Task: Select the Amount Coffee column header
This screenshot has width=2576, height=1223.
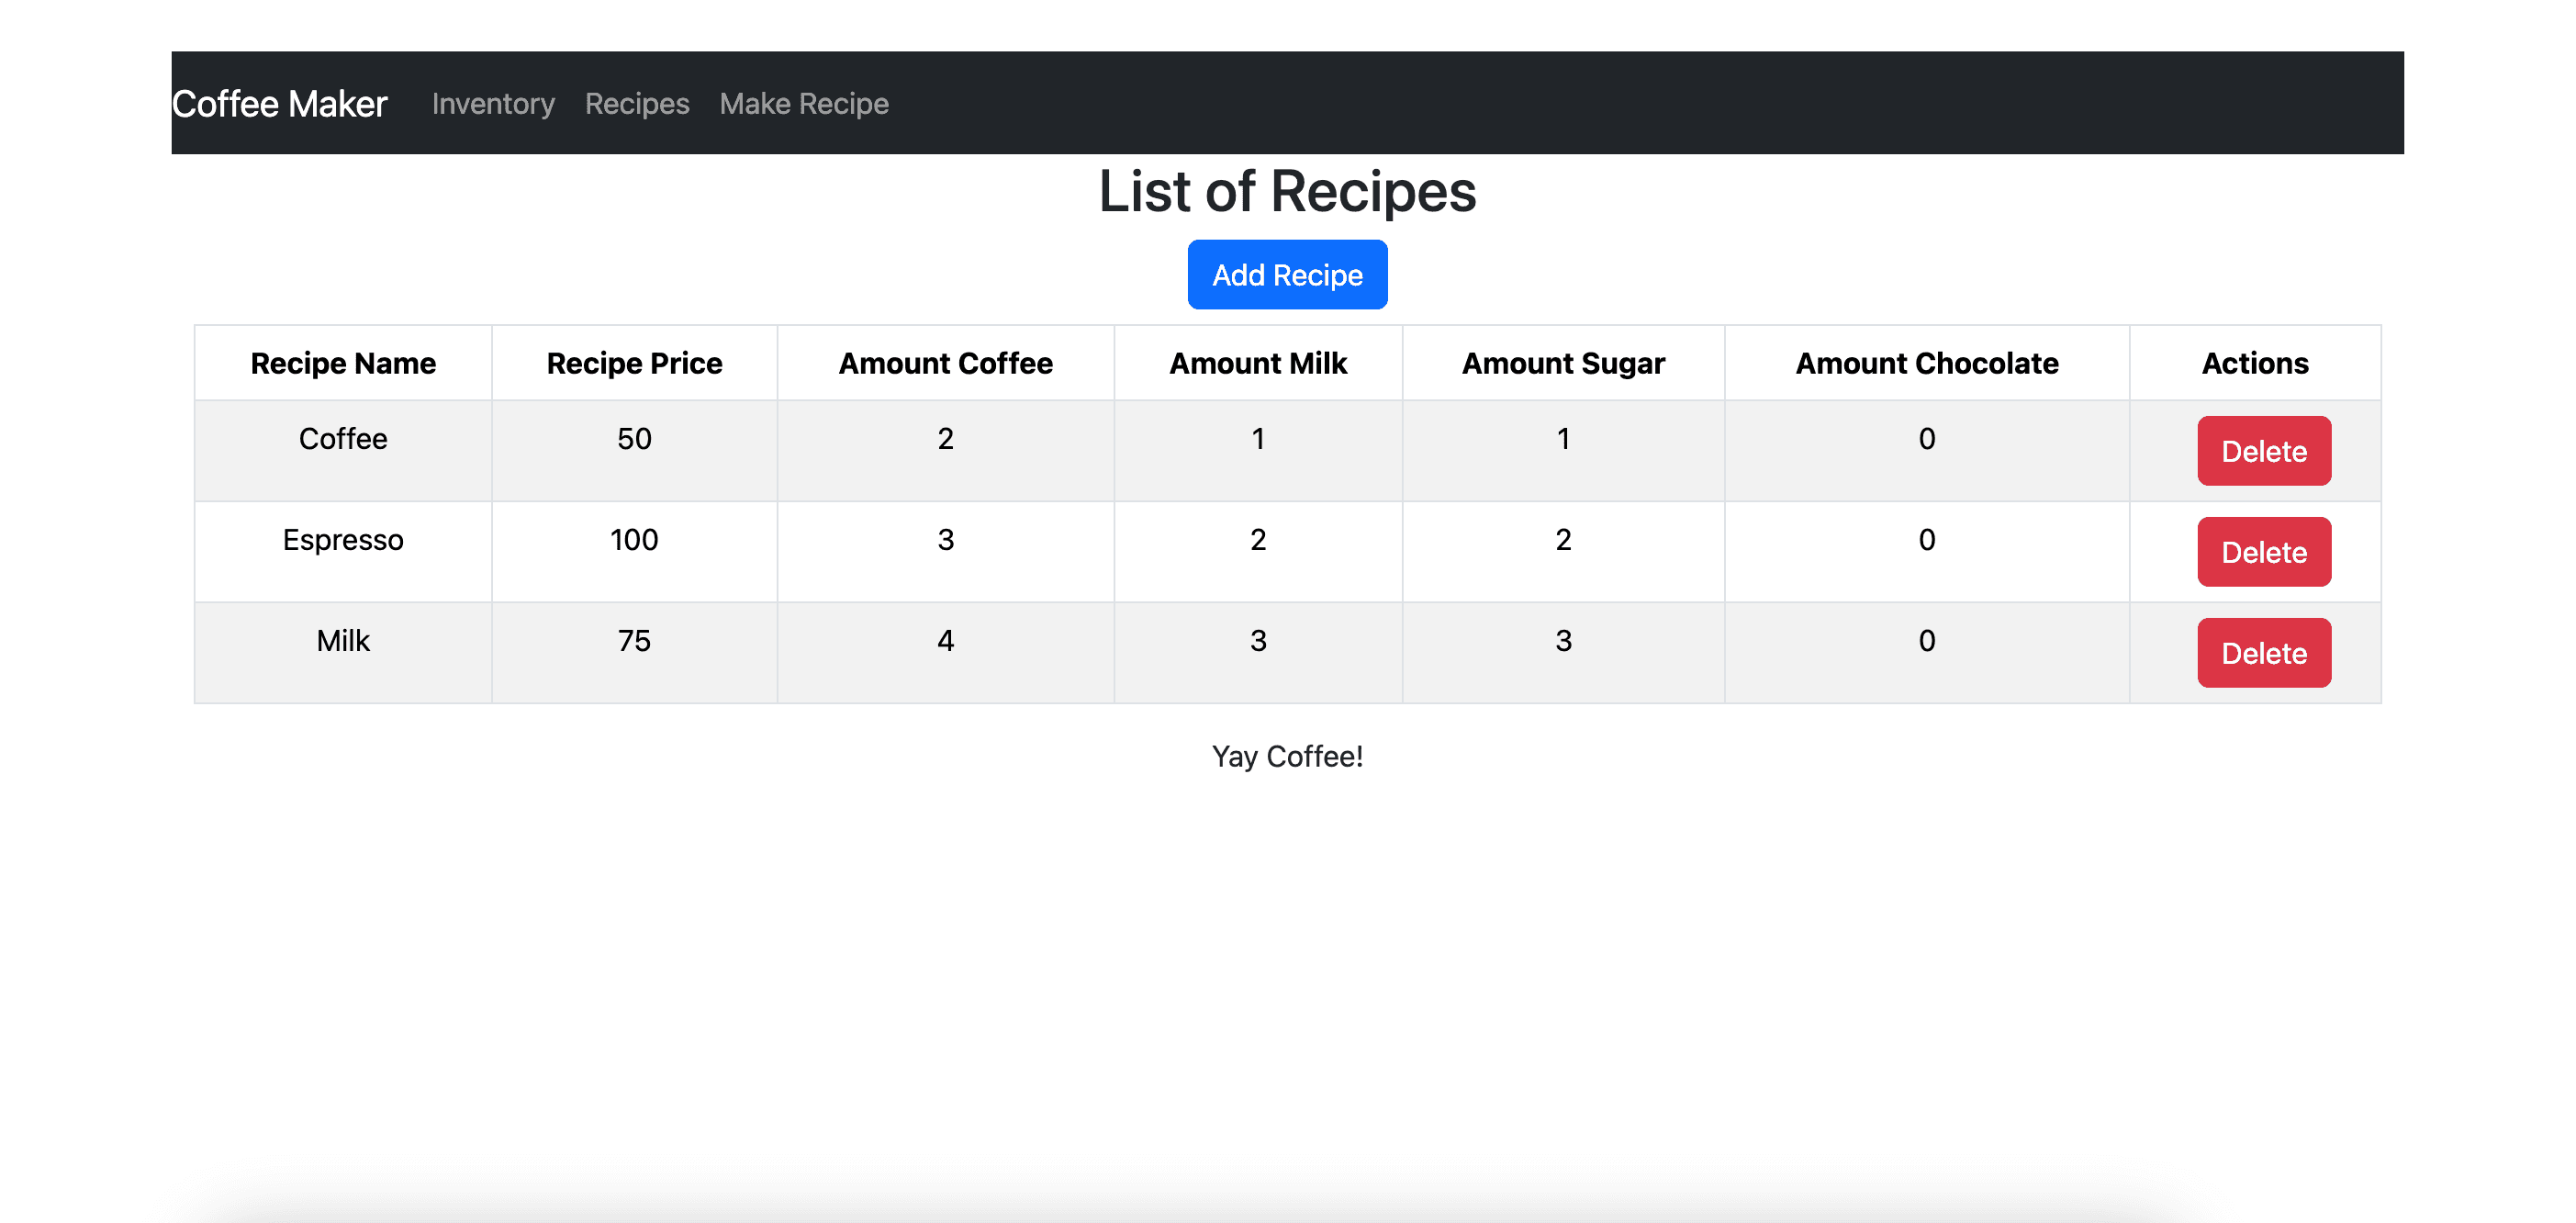Action: coord(946,363)
